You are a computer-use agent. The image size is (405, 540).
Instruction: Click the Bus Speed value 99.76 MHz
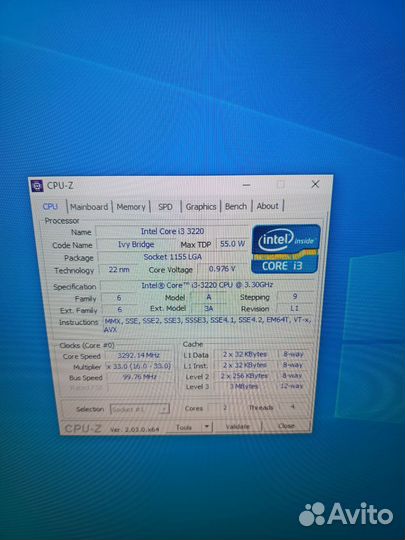point(139,377)
